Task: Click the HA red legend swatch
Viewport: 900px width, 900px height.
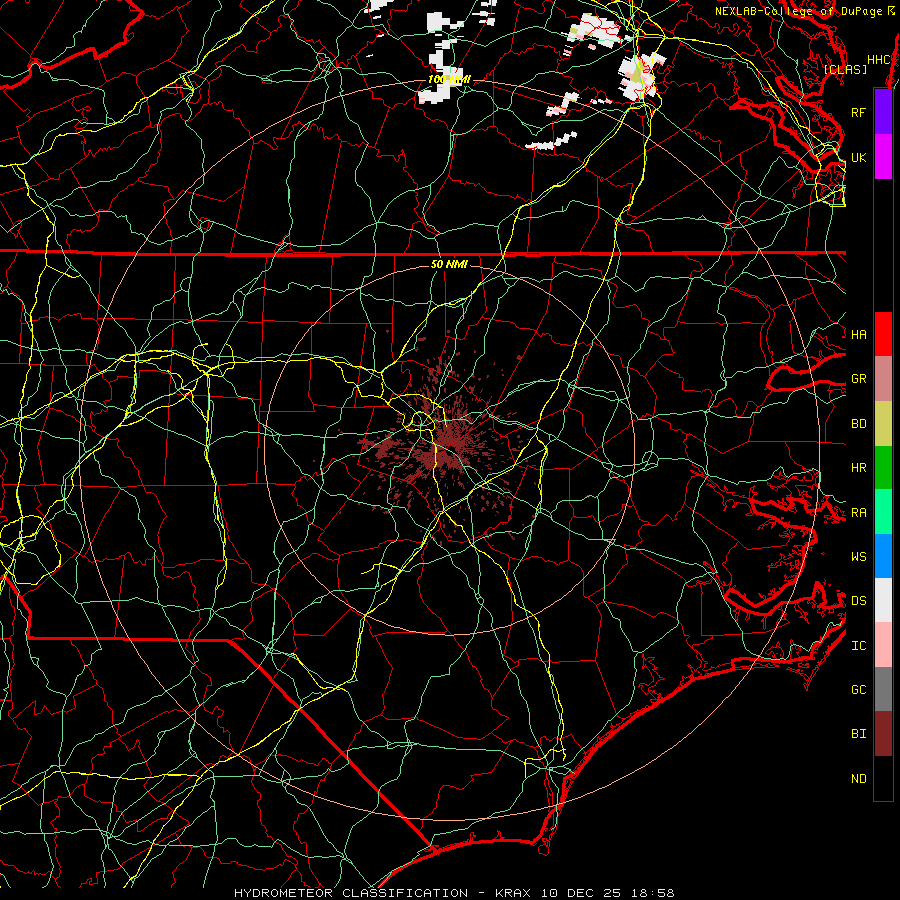Action: (x=883, y=334)
